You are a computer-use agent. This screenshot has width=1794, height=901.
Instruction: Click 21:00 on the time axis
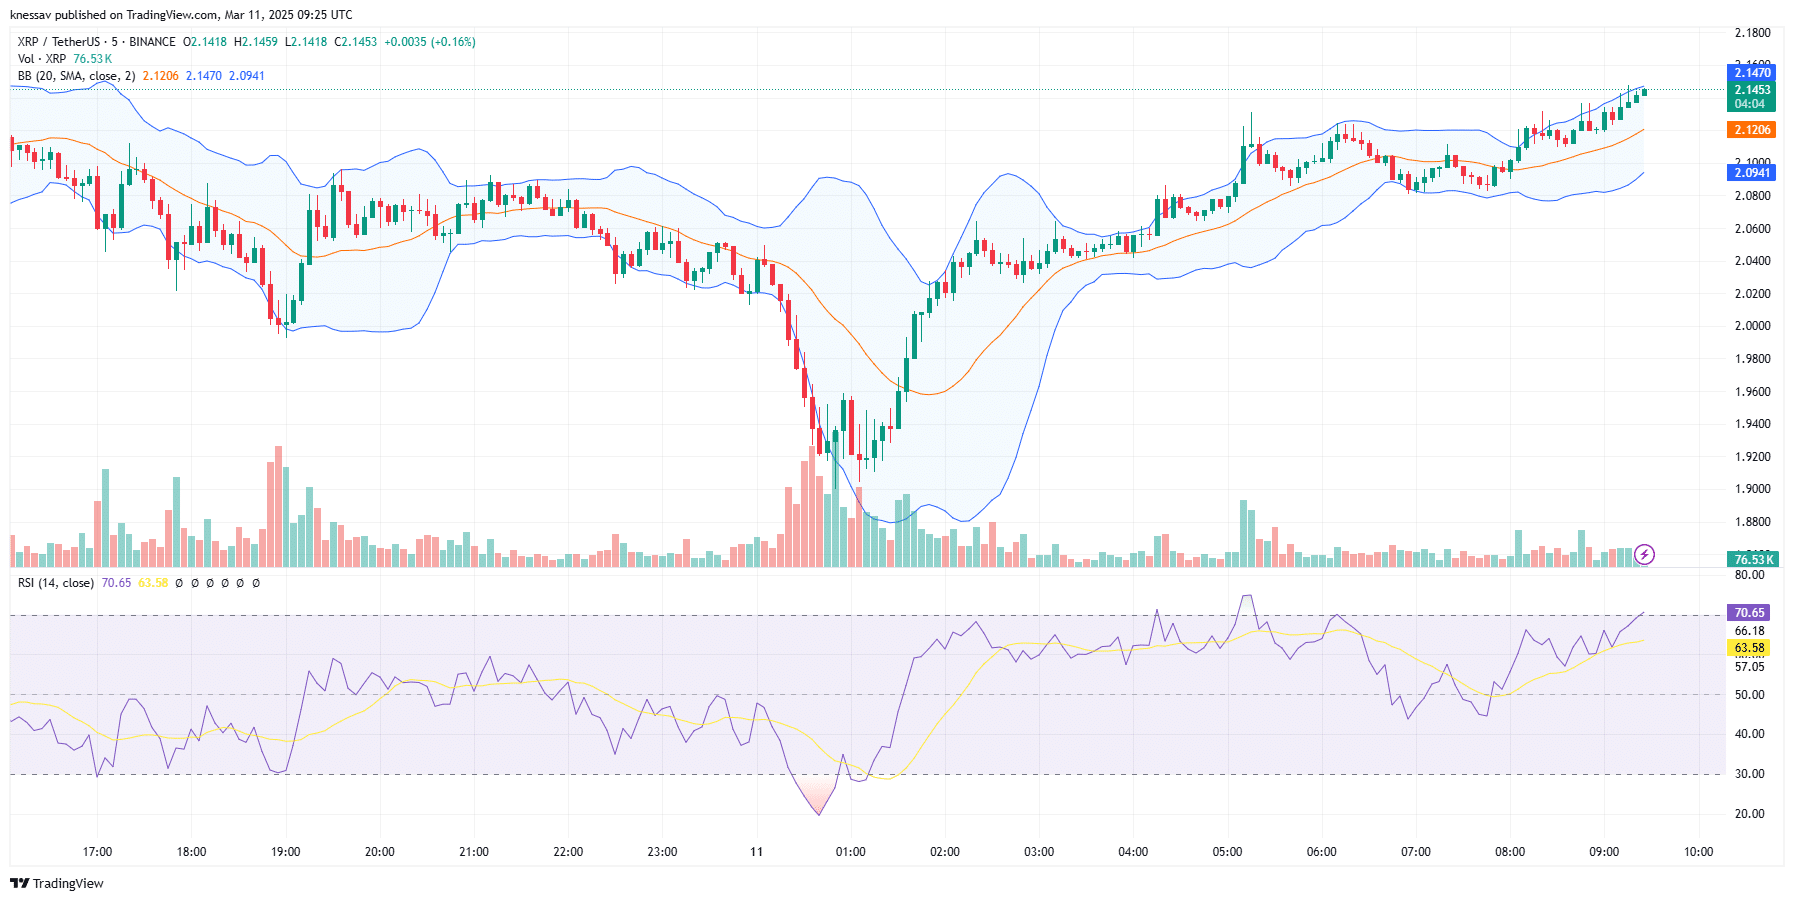click(x=473, y=852)
